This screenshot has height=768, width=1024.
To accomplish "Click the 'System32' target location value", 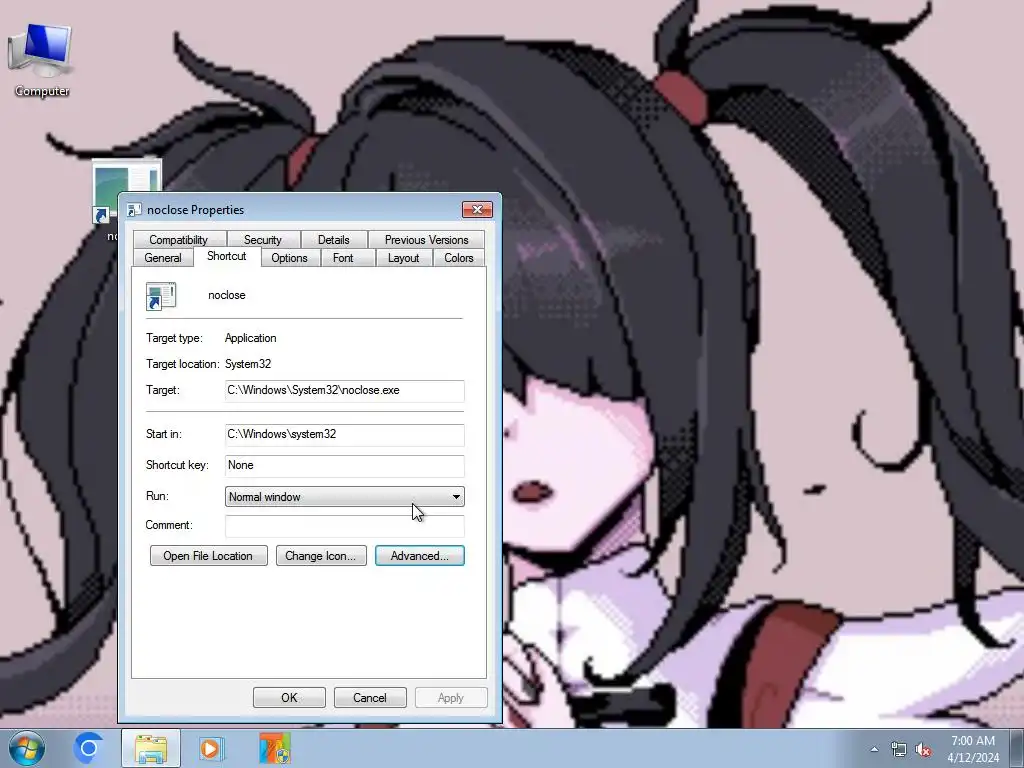I will [248, 364].
